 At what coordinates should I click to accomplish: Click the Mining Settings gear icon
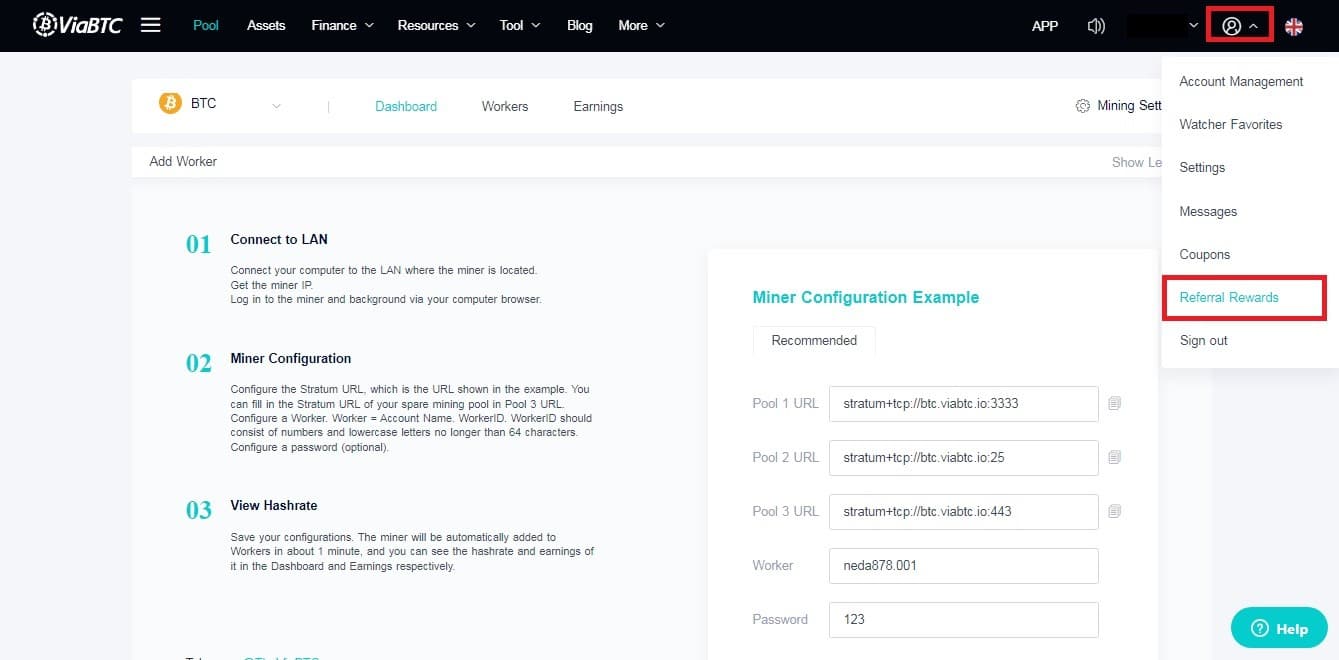pos(1082,106)
